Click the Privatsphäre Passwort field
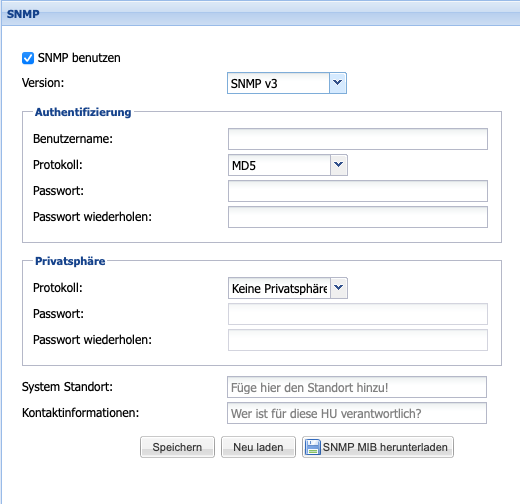The width and height of the screenshot is (520, 504). tap(358, 314)
